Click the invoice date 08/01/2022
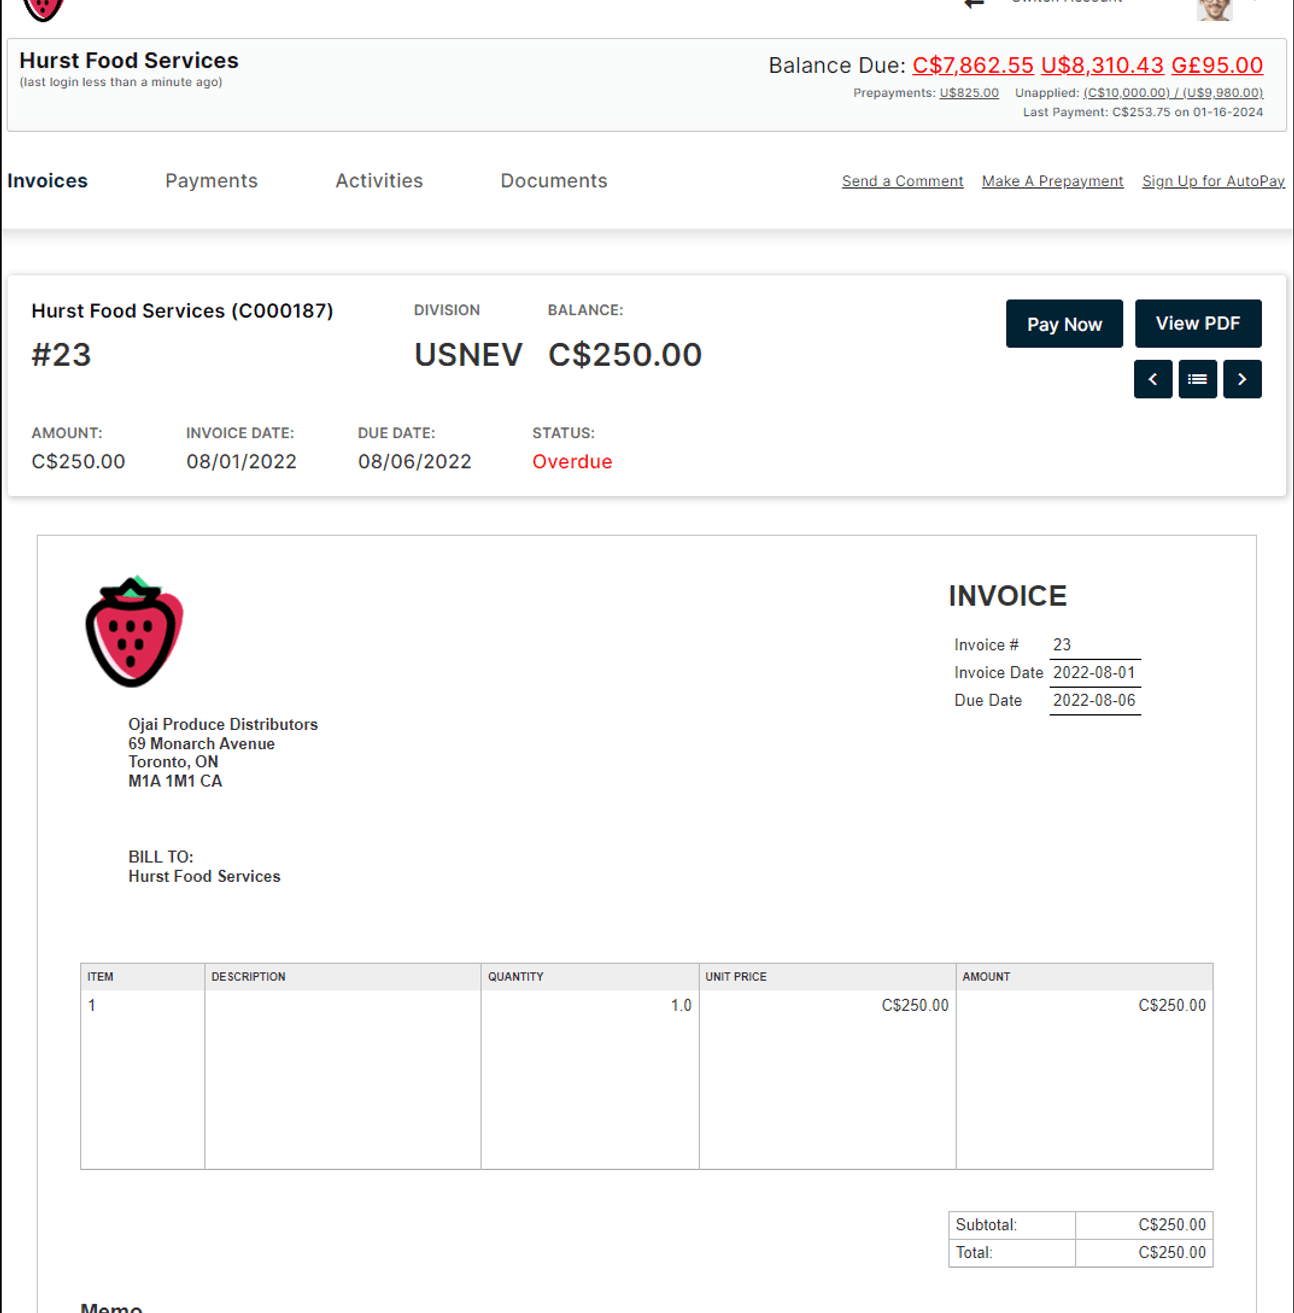Image resolution: width=1294 pixels, height=1313 pixels. coord(241,462)
